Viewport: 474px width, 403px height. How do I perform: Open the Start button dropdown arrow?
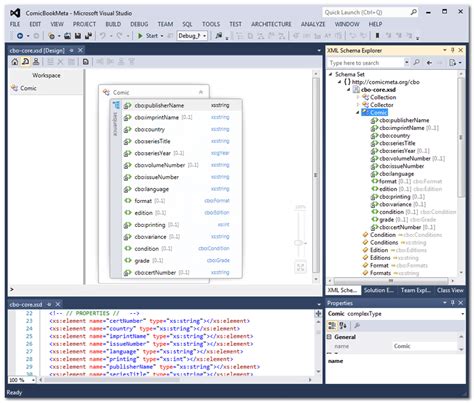(162, 36)
